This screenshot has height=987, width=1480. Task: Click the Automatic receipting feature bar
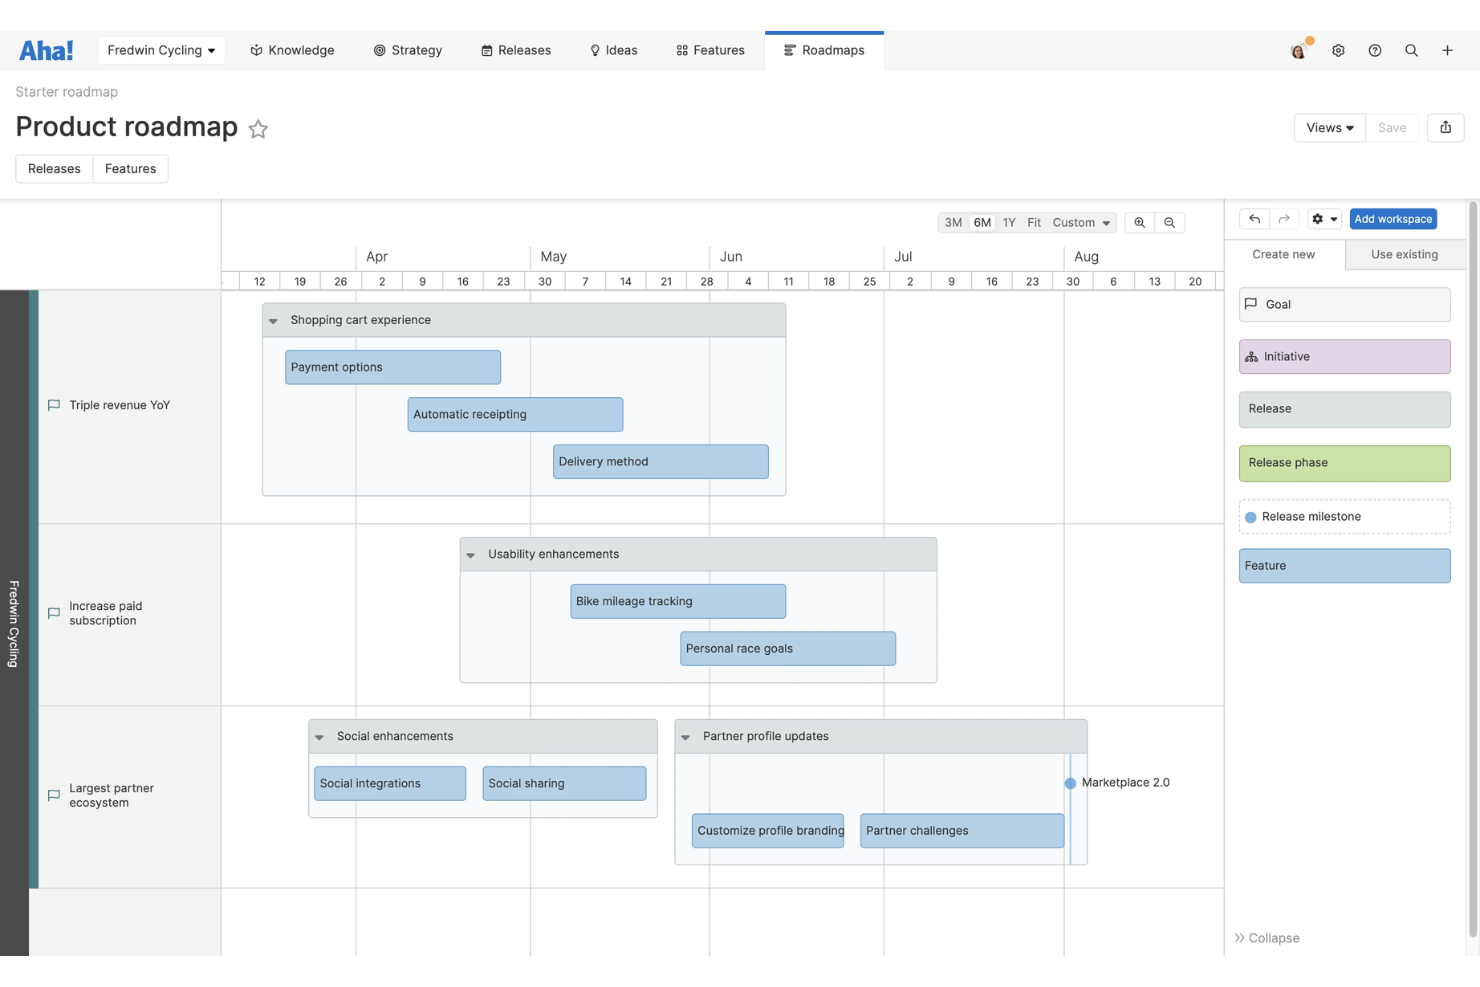[x=515, y=414]
